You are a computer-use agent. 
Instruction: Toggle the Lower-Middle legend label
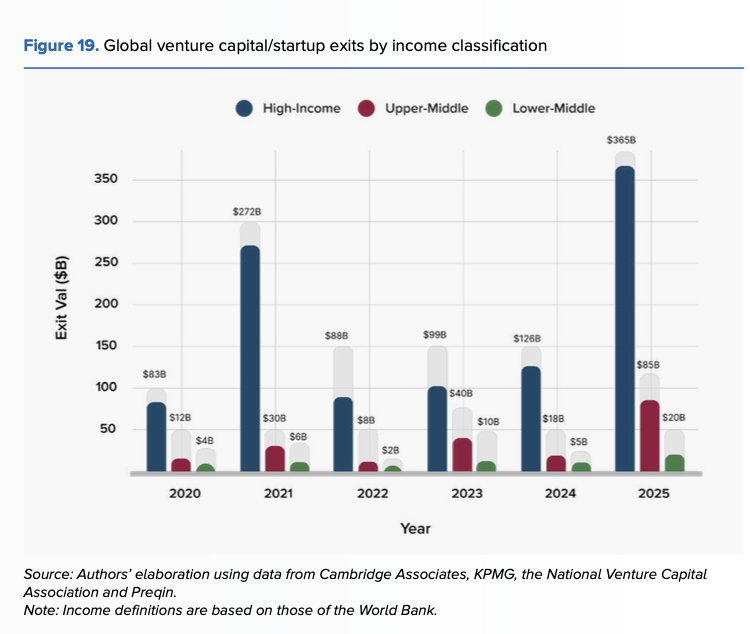pyautogui.click(x=554, y=108)
